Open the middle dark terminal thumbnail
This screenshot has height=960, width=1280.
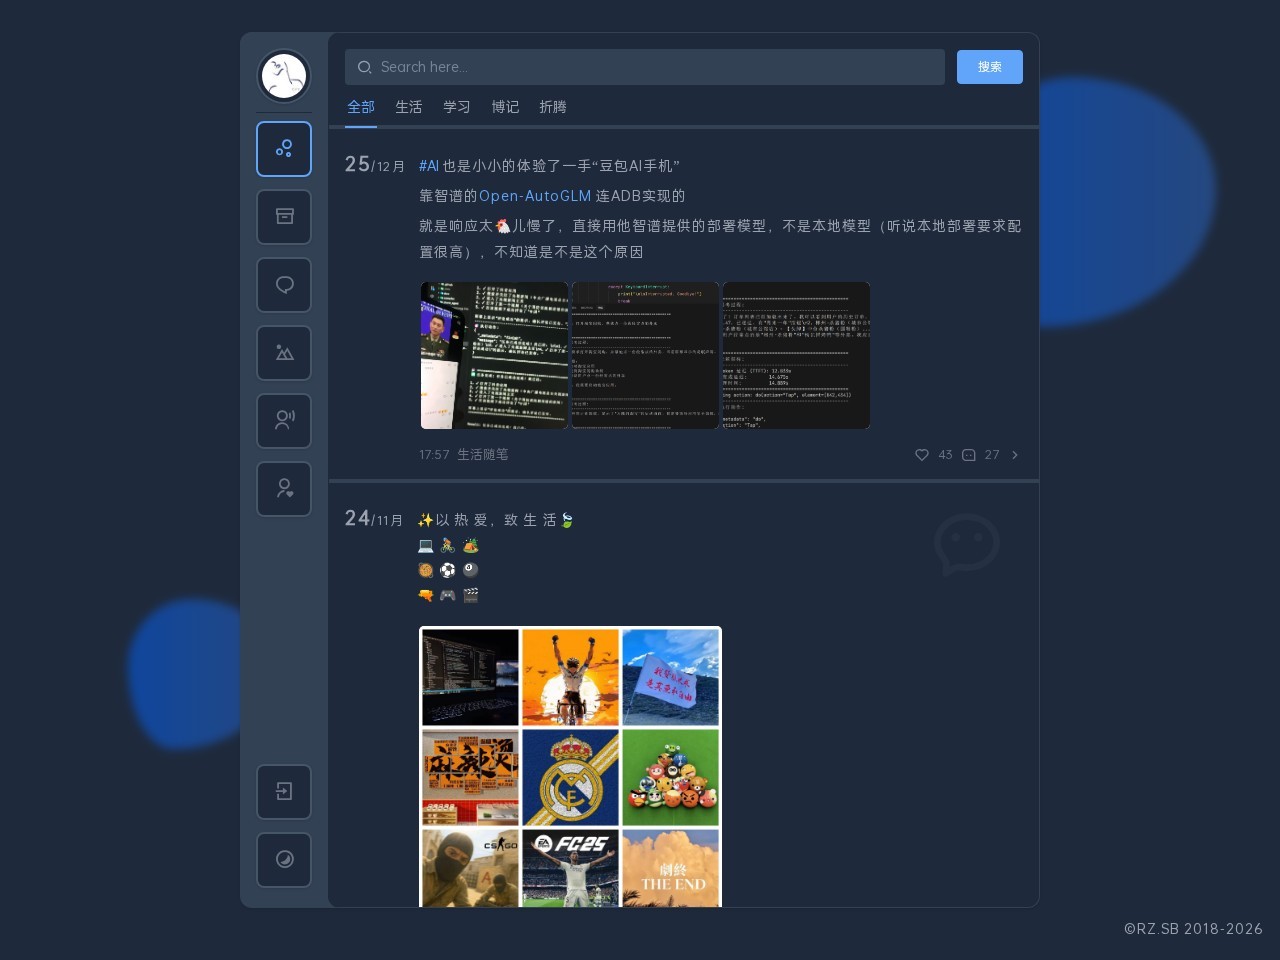(645, 355)
